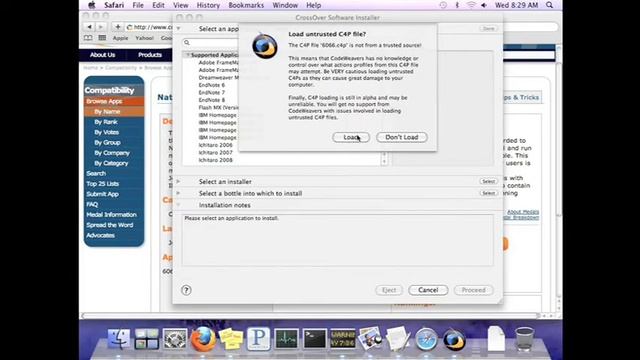Click Safari forward navigation arrow
640x360 pixels.
100,27
